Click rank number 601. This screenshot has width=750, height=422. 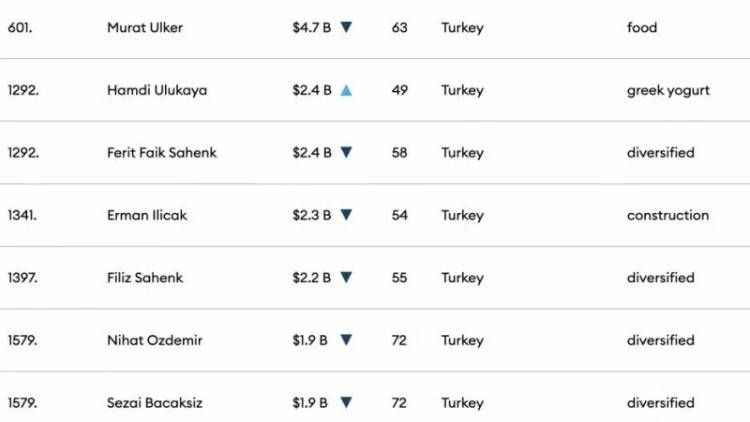click(x=21, y=28)
